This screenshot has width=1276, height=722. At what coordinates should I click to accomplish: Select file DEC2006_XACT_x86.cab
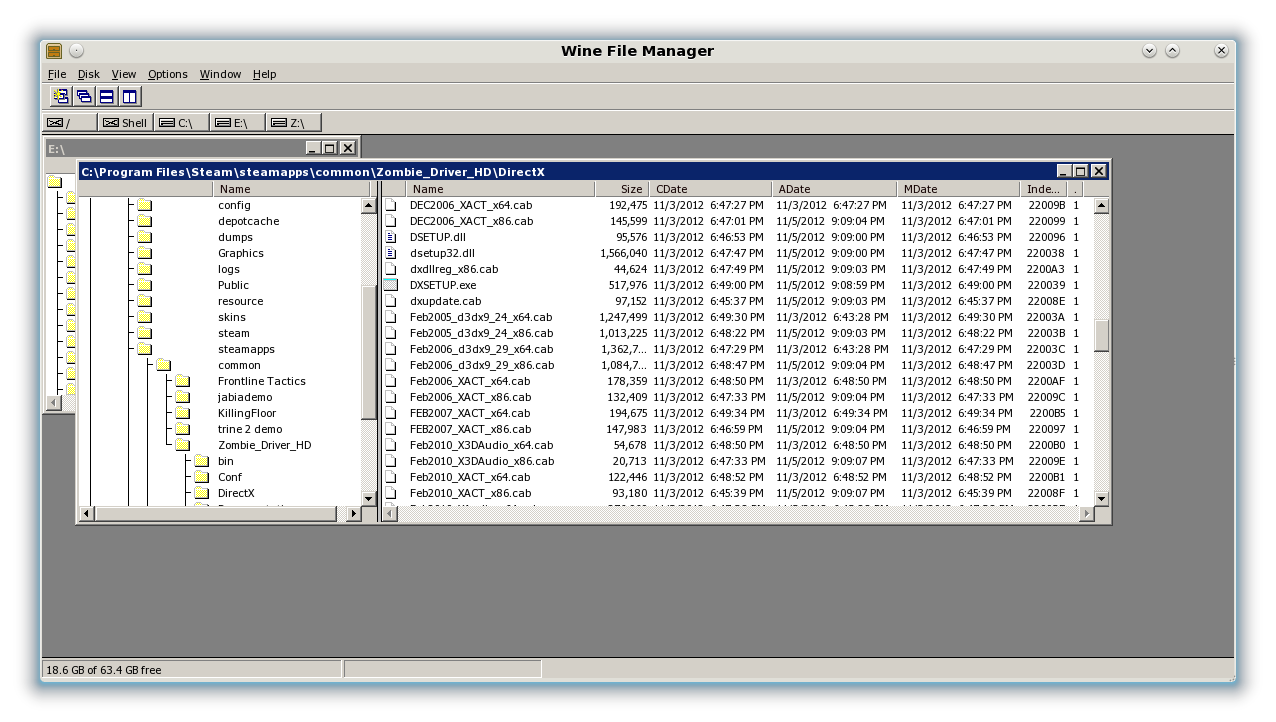coord(471,221)
